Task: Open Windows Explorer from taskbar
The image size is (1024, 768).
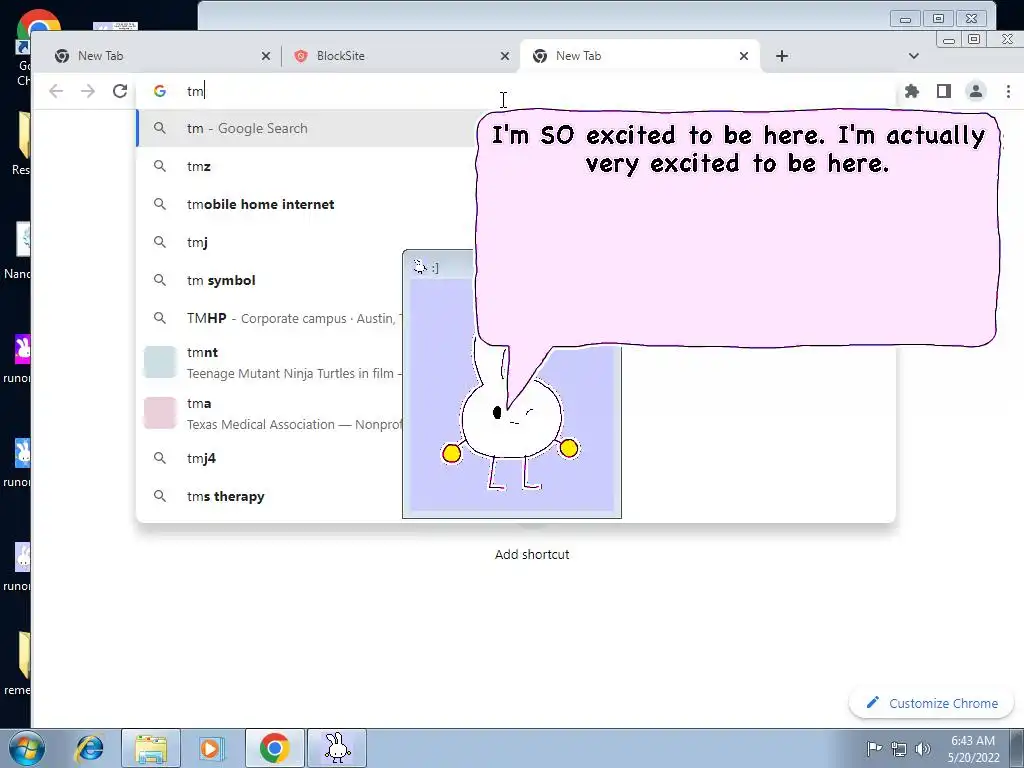Action: click(151, 748)
